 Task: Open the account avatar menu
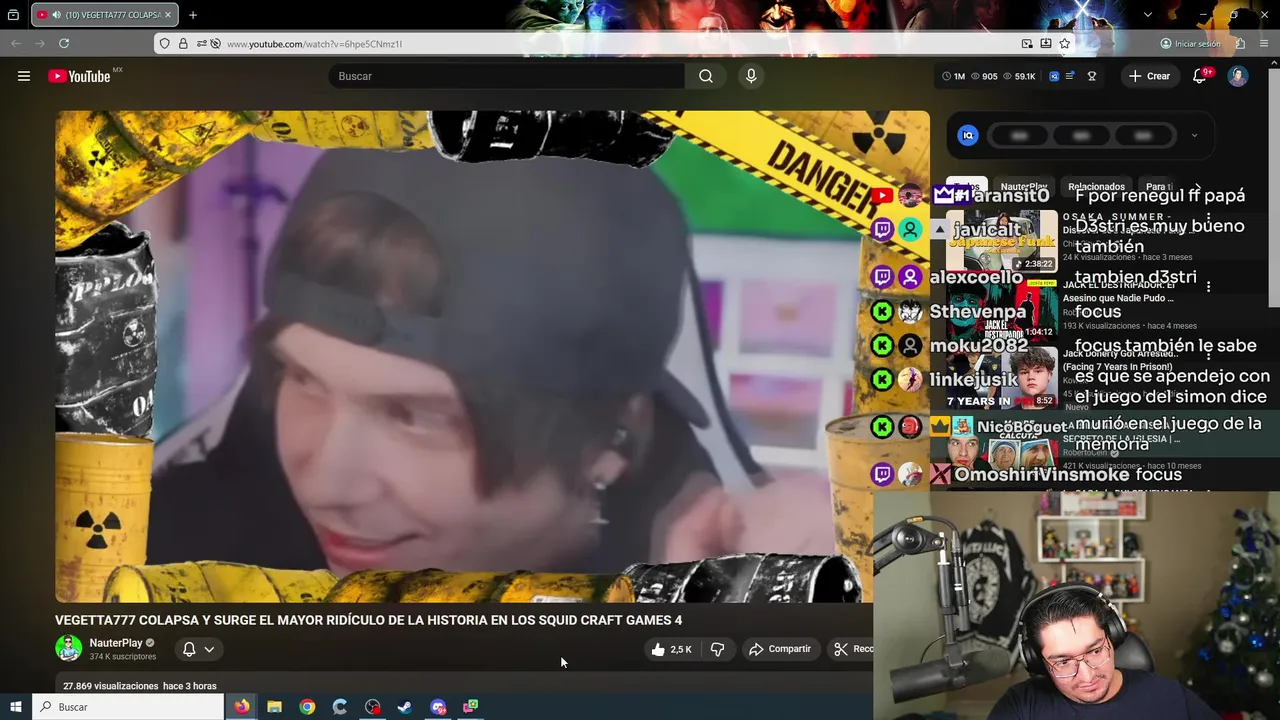(1238, 76)
